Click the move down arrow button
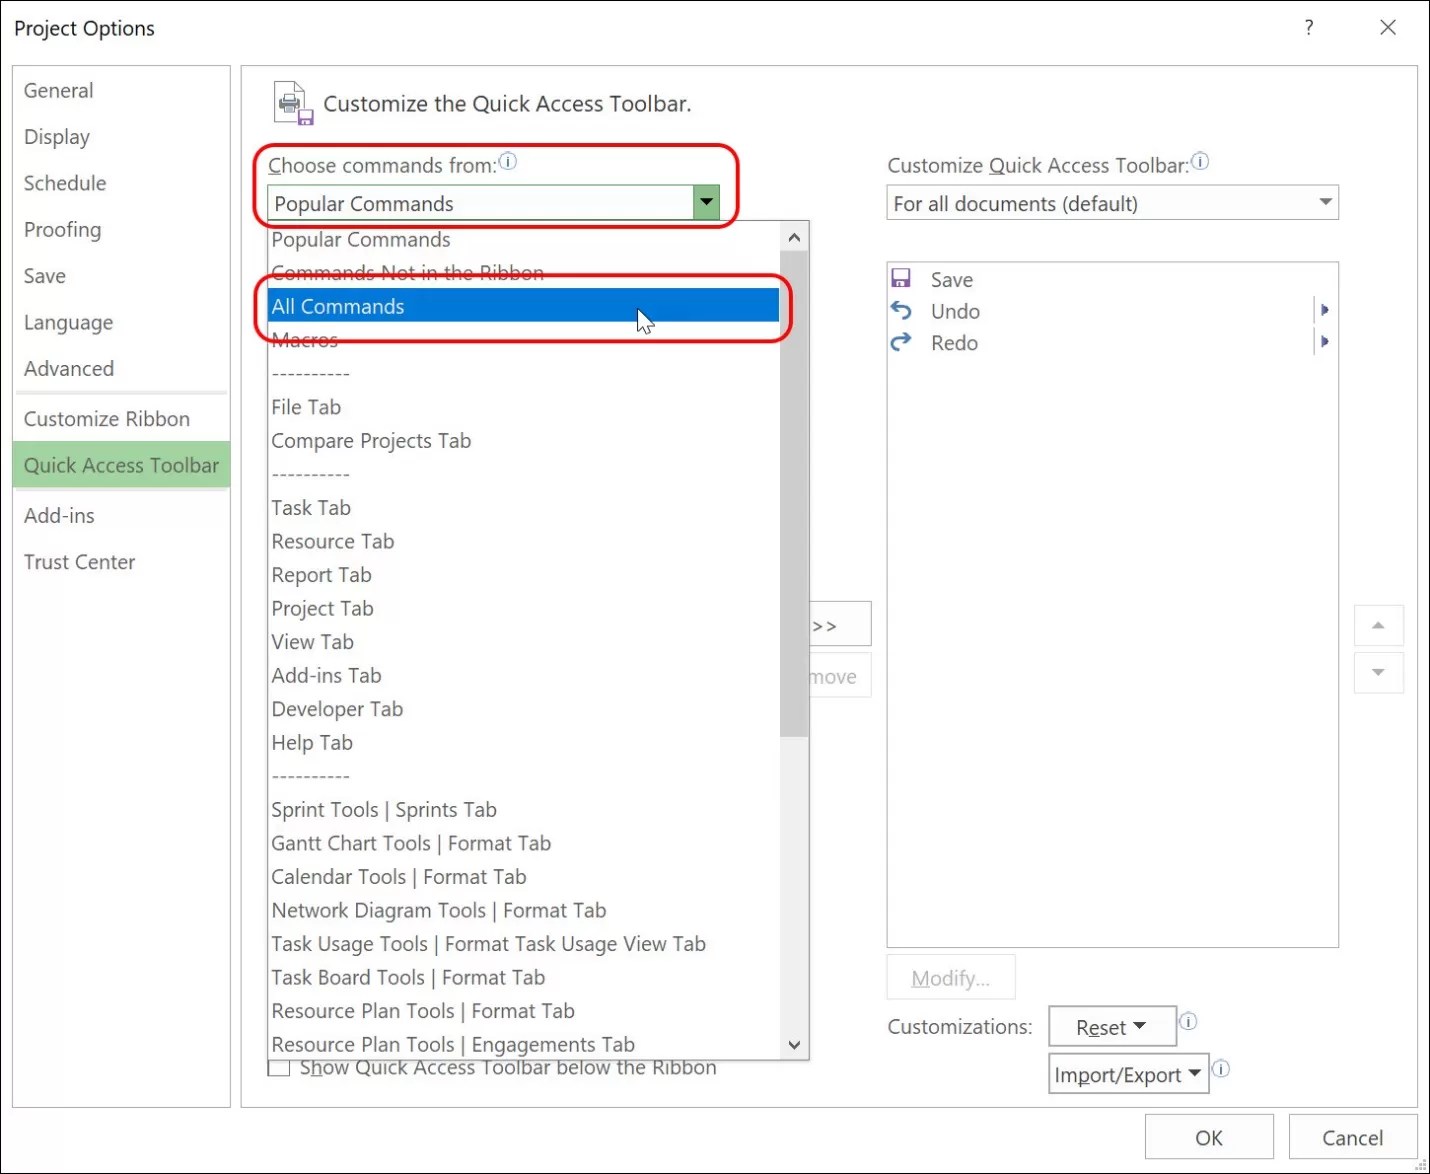This screenshot has width=1430, height=1174. [1379, 673]
